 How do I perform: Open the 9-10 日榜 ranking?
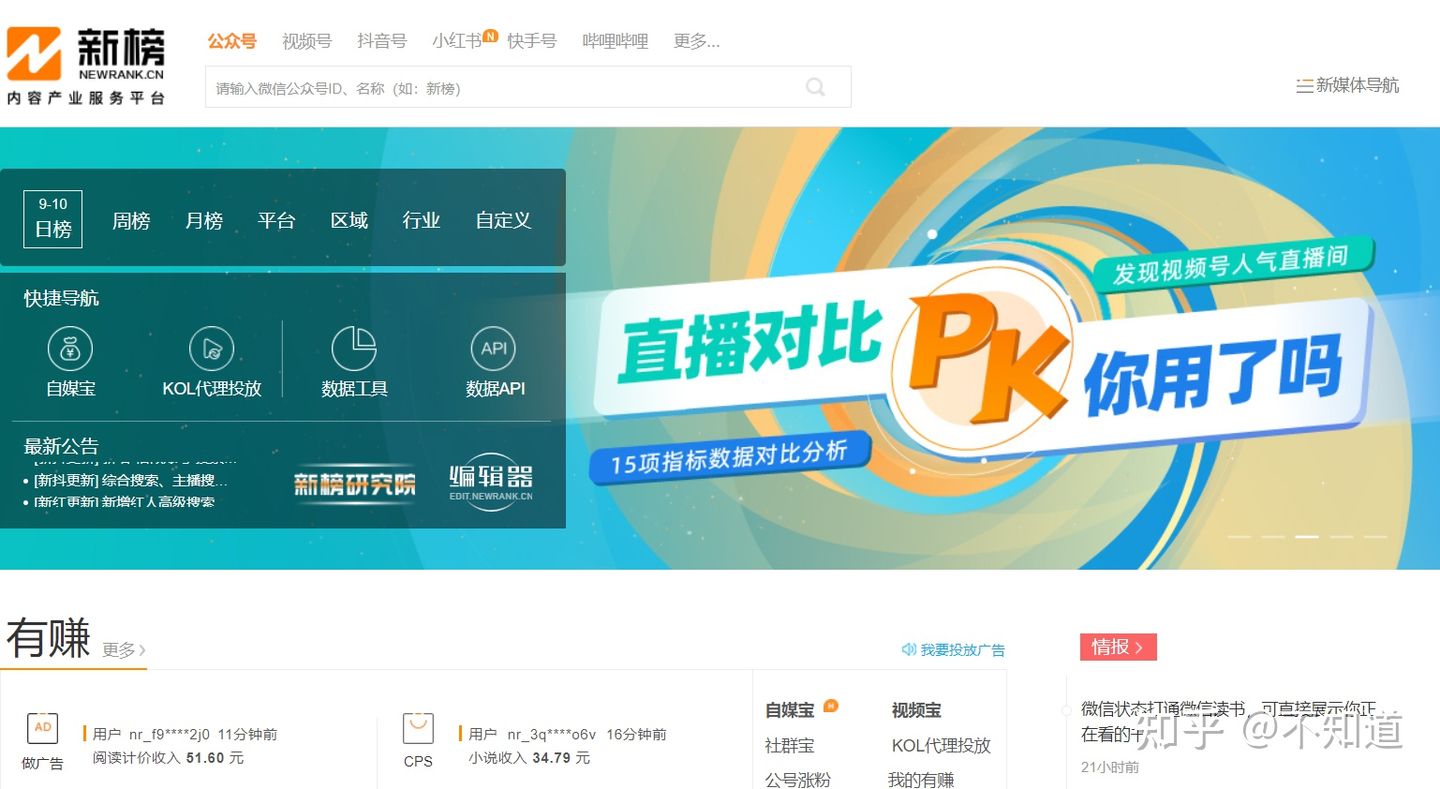click(x=53, y=219)
